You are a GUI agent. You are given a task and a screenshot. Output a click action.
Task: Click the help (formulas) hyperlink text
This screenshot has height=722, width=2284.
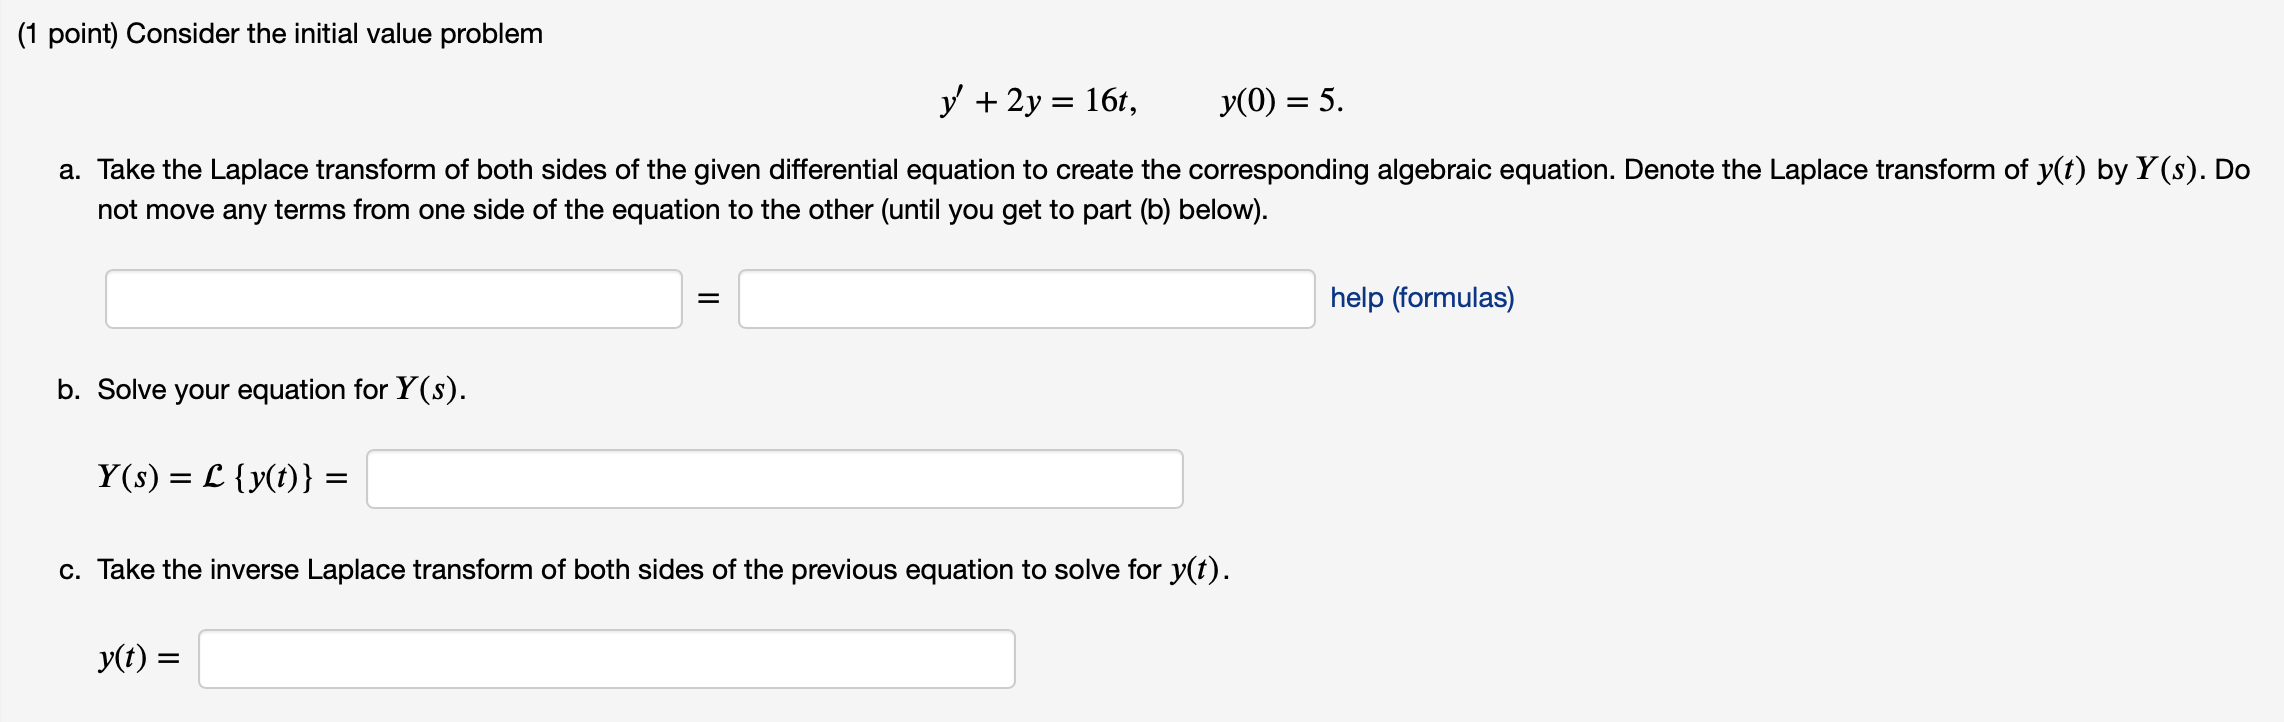(x=1421, y=298)
